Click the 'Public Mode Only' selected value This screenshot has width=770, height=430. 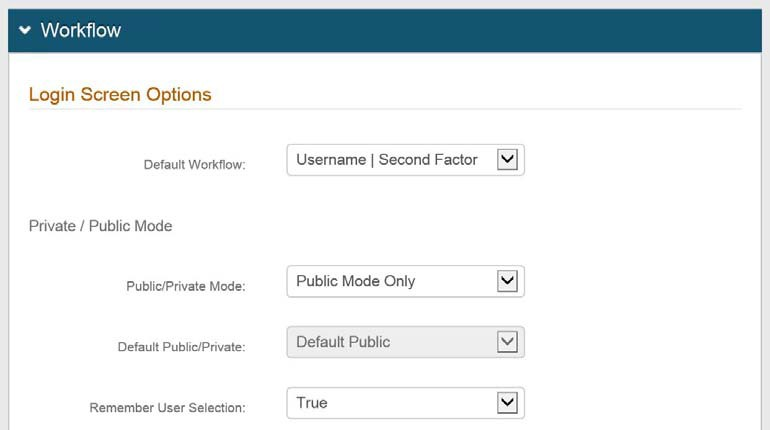coord(355,281)
